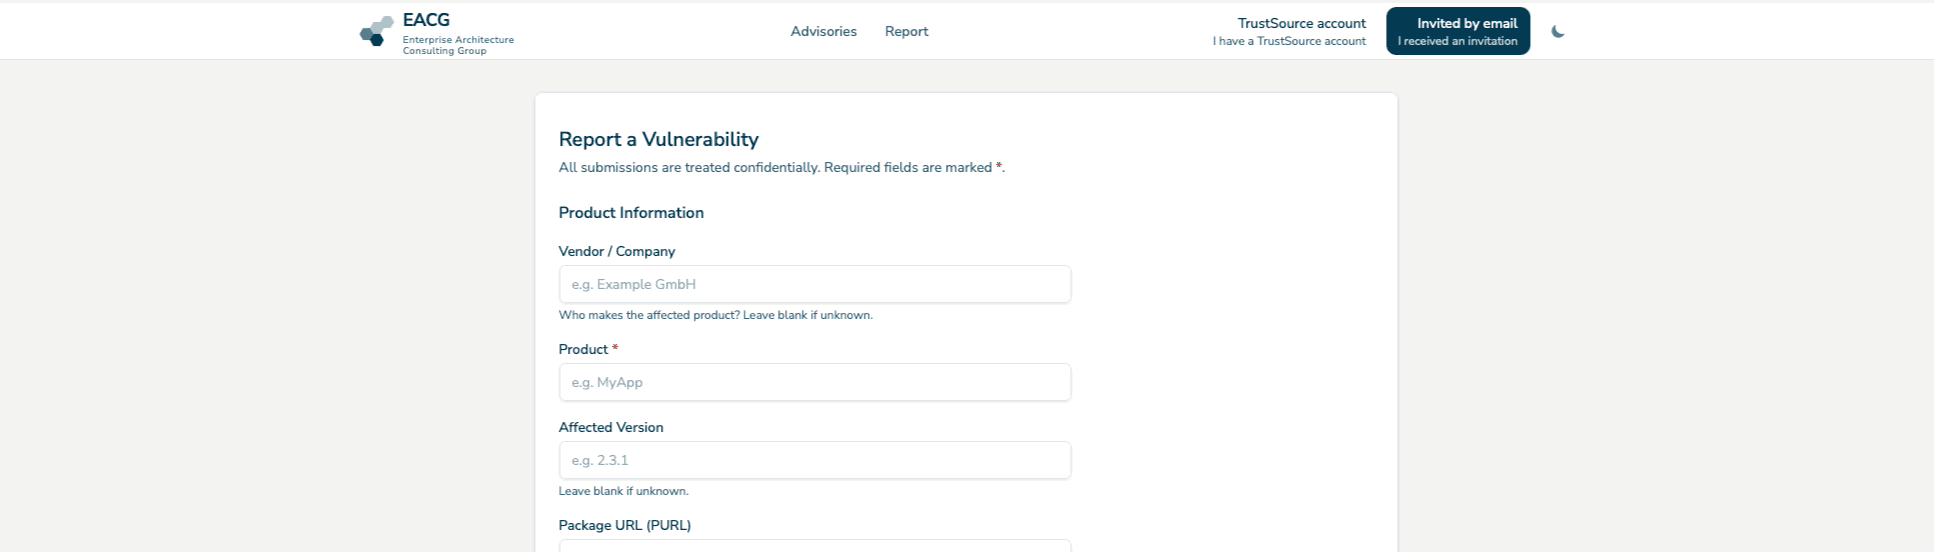Click the 'Affected Version' field label
Viewport: 1934px width, 552px height.
(610, 427)
